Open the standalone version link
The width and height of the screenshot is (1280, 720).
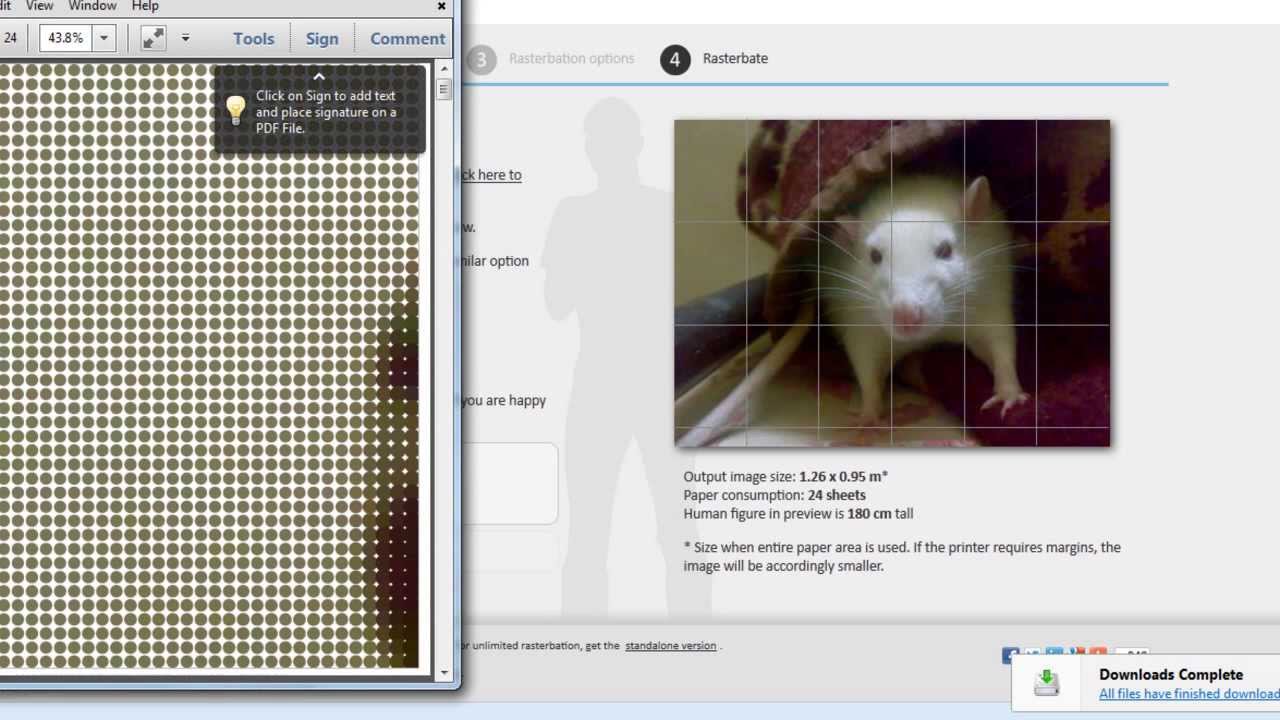pos(671,646)
